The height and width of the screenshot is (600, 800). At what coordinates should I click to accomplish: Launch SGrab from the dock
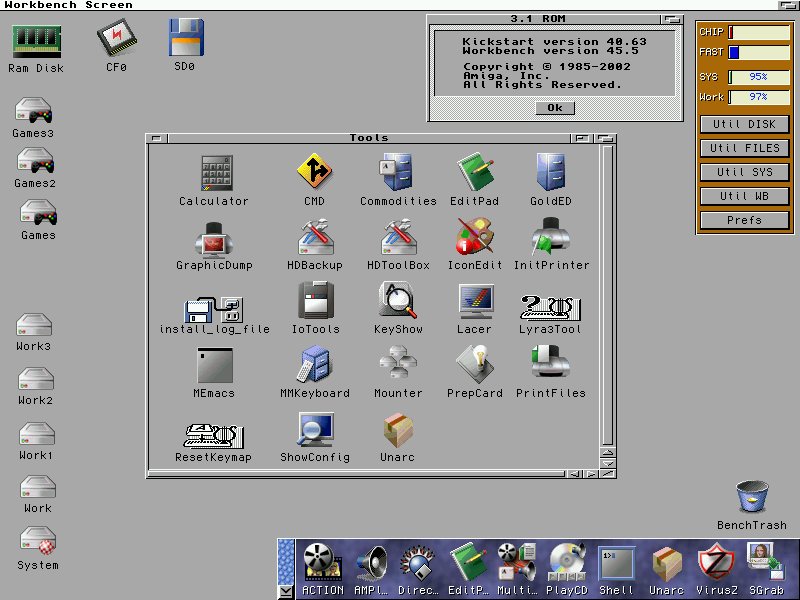pyautogui.click(x=765, y=562)
